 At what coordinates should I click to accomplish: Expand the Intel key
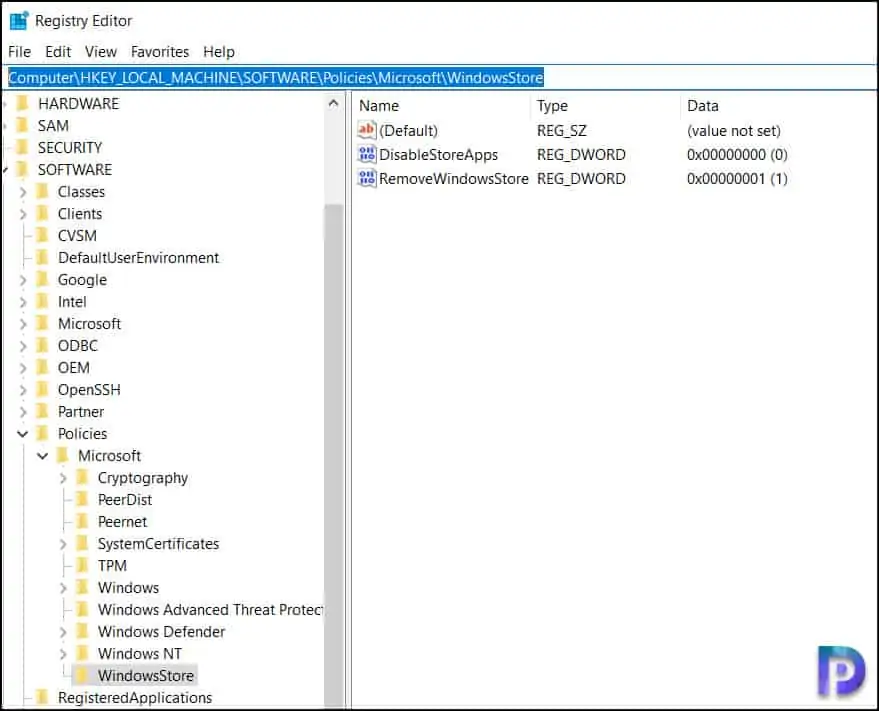point(23,302)
